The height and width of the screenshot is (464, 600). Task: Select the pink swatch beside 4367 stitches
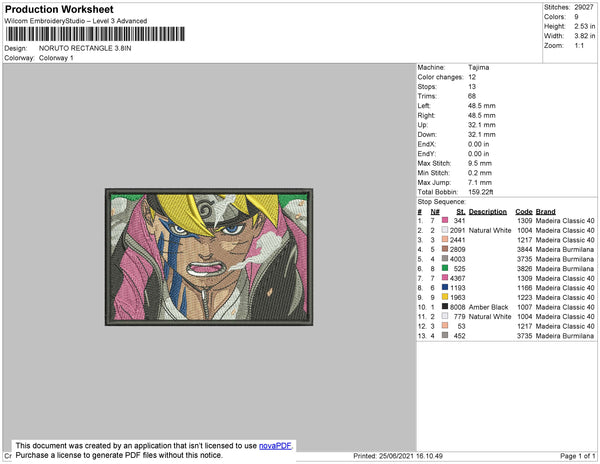[x=445, y=278]
